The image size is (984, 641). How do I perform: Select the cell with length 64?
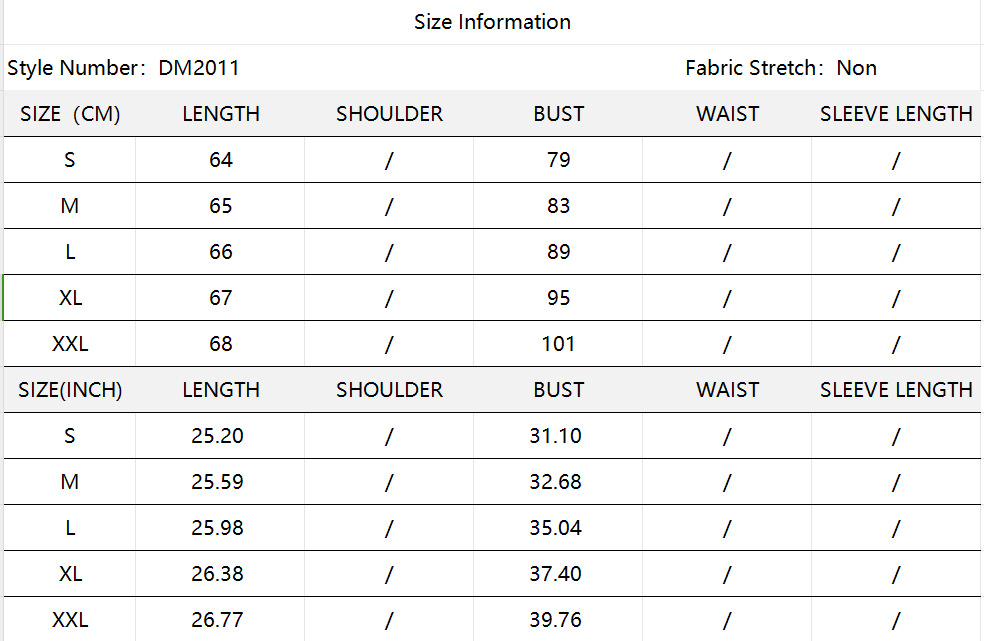[x=221, y=160]
